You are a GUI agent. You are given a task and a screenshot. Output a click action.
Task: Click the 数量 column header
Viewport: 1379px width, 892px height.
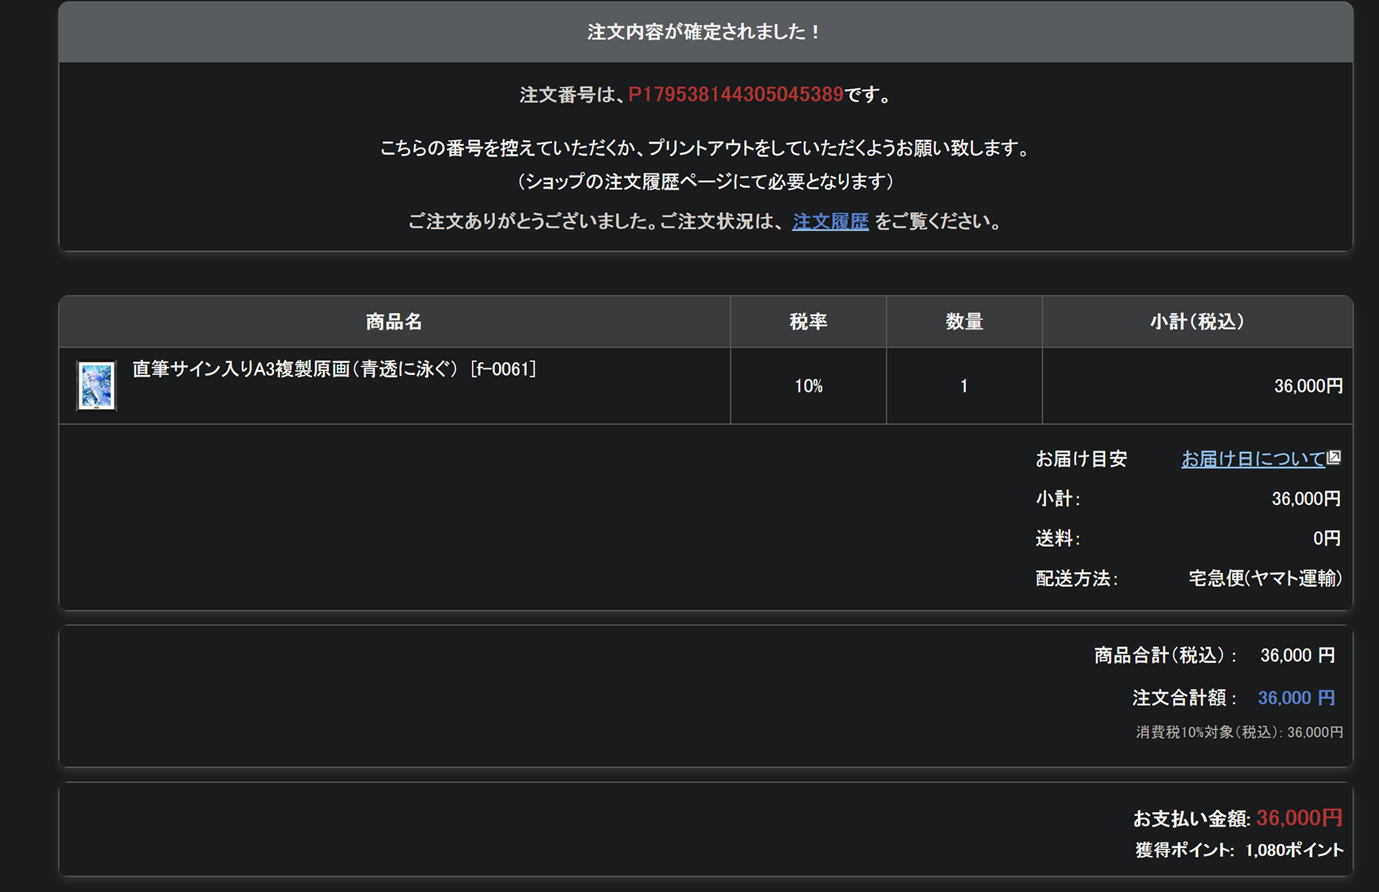coord(964,322)
